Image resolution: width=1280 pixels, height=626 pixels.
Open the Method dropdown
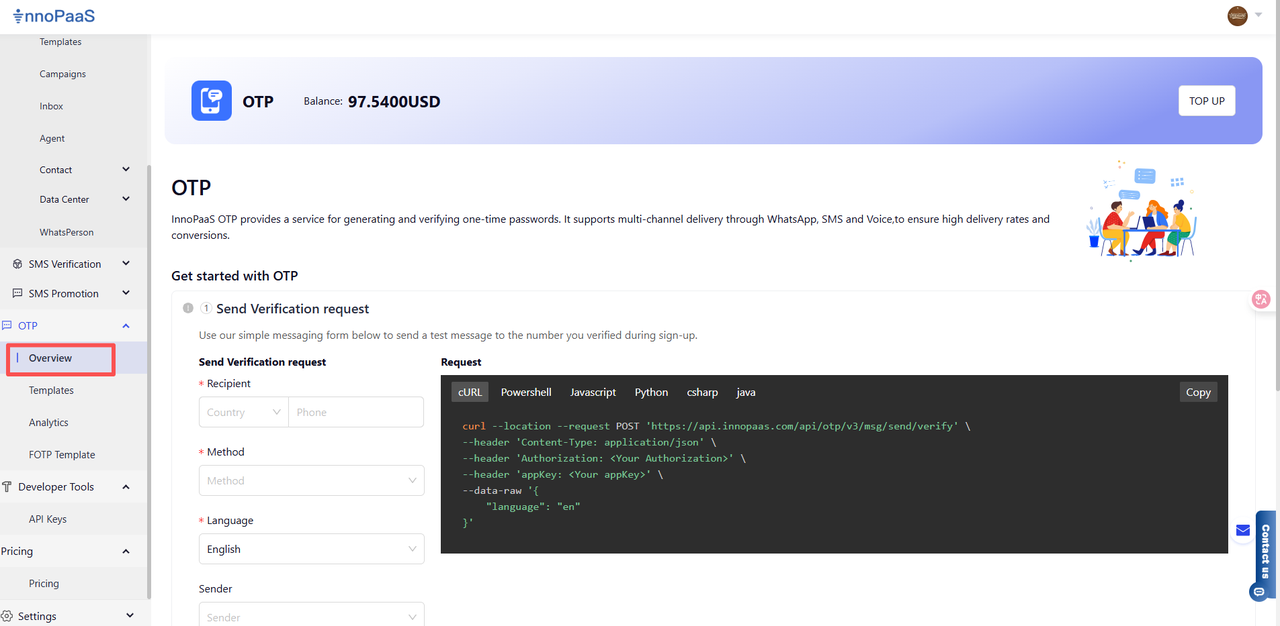click(x=311, y=481)
